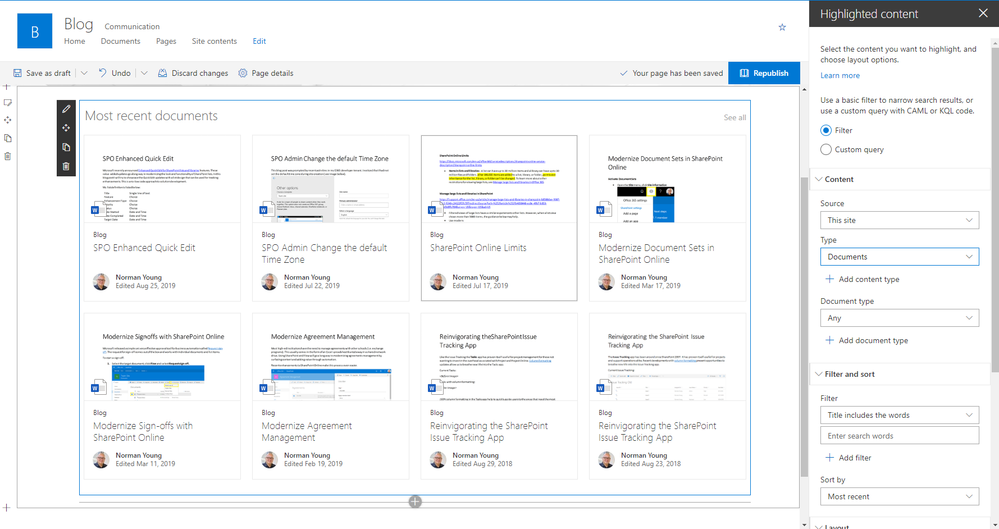The width and height of the screenshot is (999, 529).
Task: Click the Edited Aug 23, 2018 Reinvigorating card title
Action: (657, 431)
